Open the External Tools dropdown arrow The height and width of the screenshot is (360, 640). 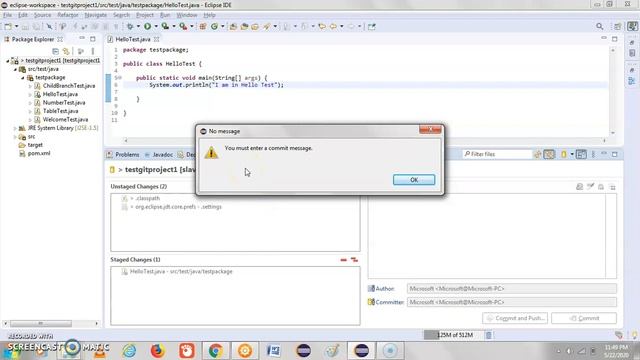[191, 27]
